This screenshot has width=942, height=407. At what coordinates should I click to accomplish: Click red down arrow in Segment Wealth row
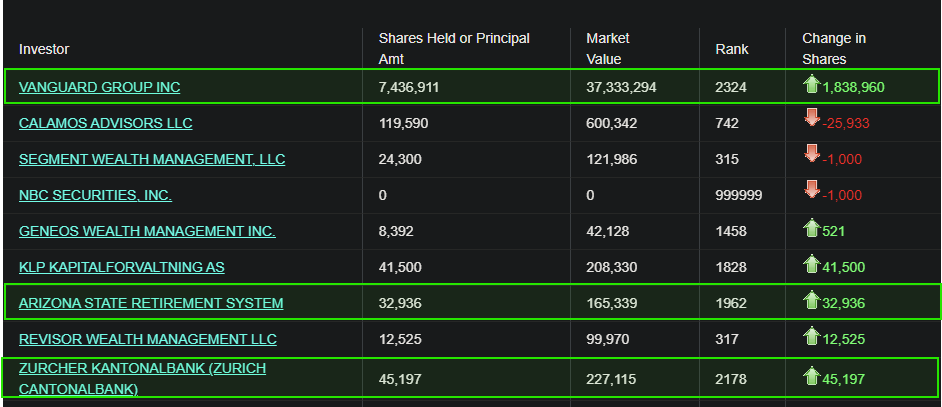click(x=811, y=155)
